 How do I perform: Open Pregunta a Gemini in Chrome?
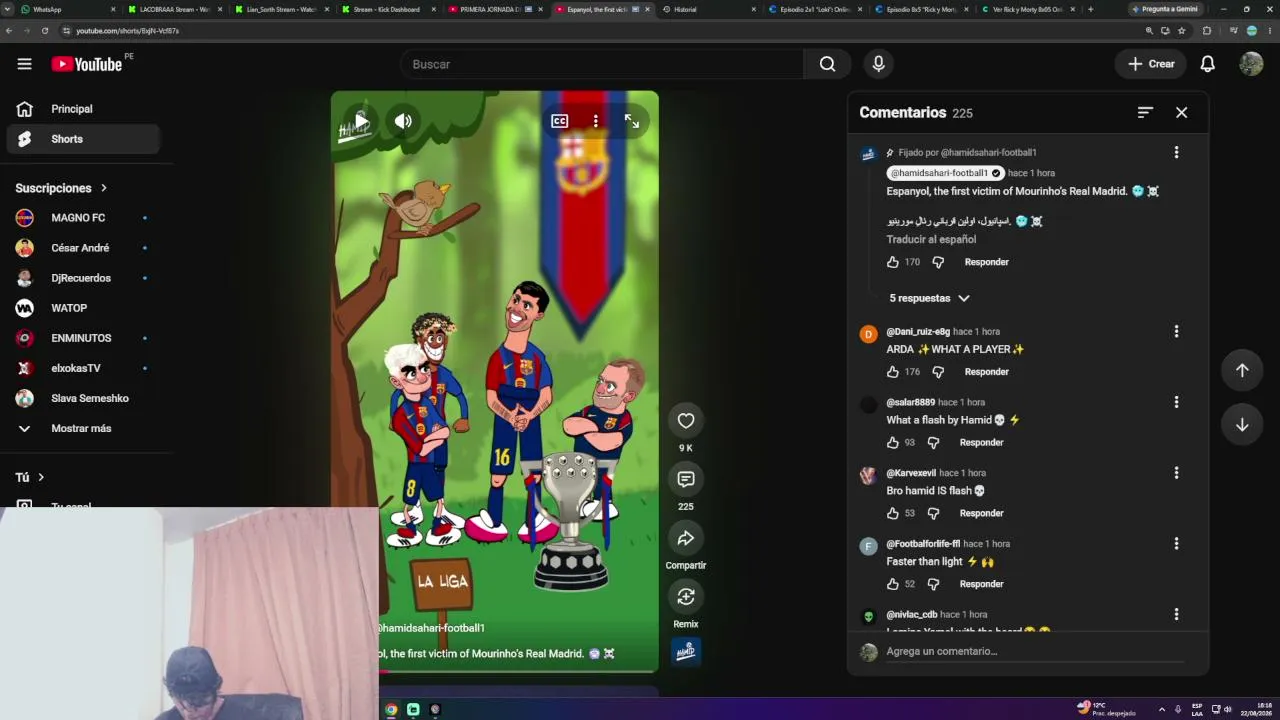1165,9
